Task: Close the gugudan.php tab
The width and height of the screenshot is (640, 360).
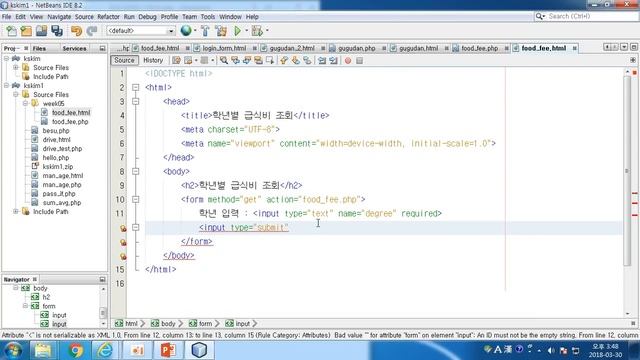Action: click(384, 48)
